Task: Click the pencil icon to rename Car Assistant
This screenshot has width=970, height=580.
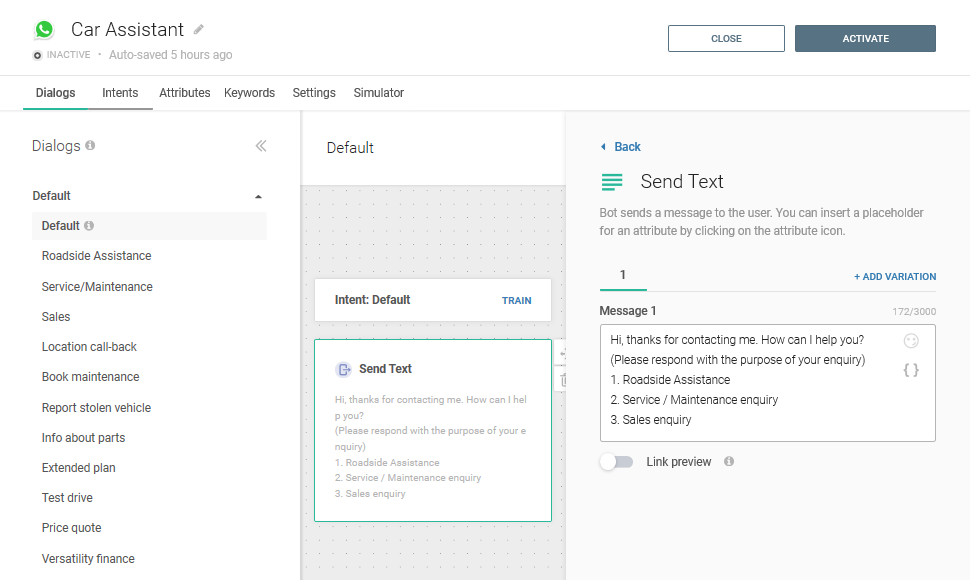Action: [x=199, y=29]
